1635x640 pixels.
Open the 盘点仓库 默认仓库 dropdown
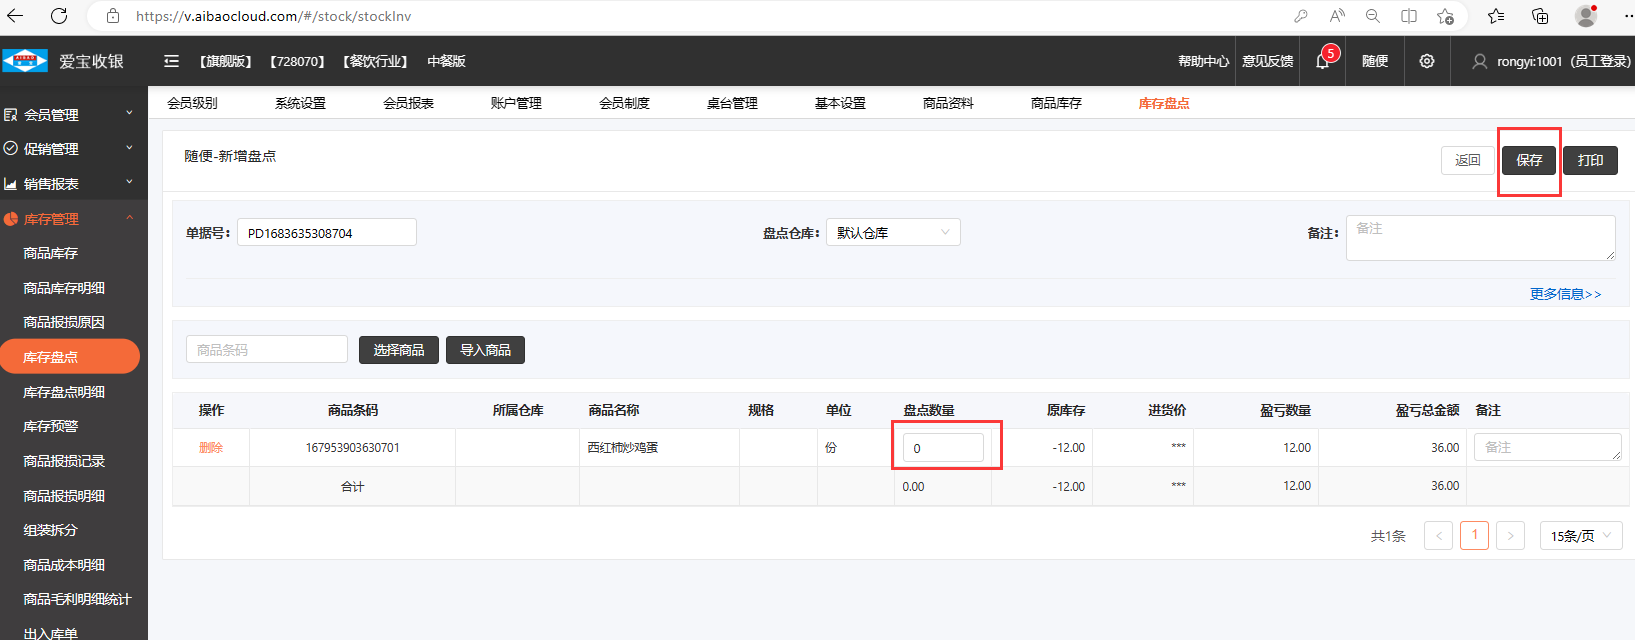893,232
